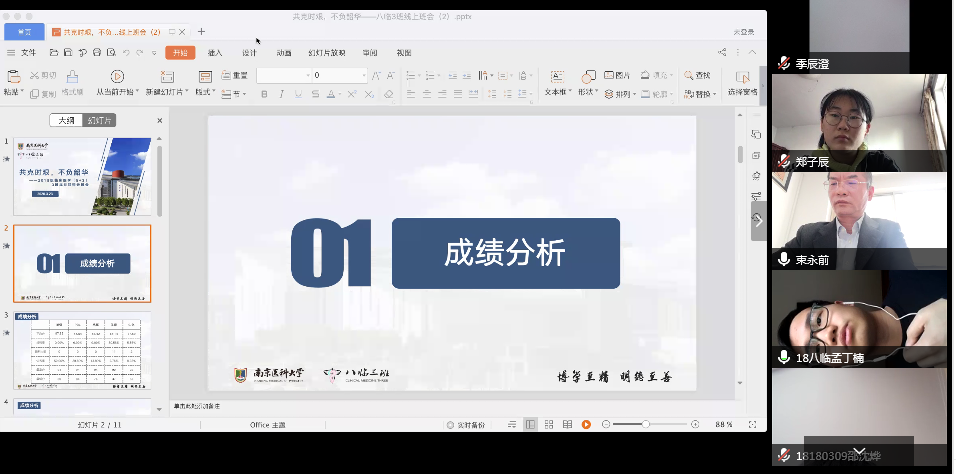Click the 形状 shapes icon
956x474 pixels.
(x=588, y=76)
